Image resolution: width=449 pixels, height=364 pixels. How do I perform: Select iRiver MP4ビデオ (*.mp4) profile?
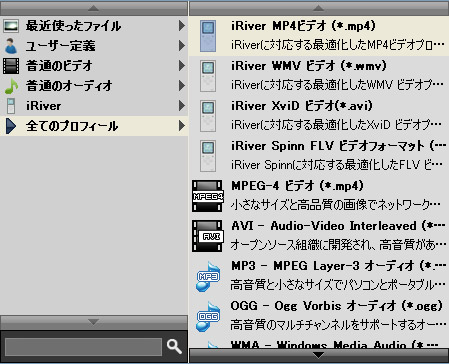pos(319,36)
